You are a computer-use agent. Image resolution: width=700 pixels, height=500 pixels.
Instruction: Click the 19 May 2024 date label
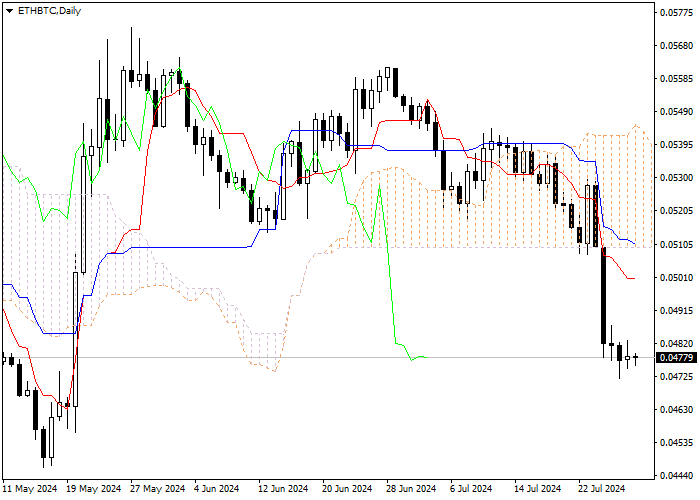tap(95, 489)
